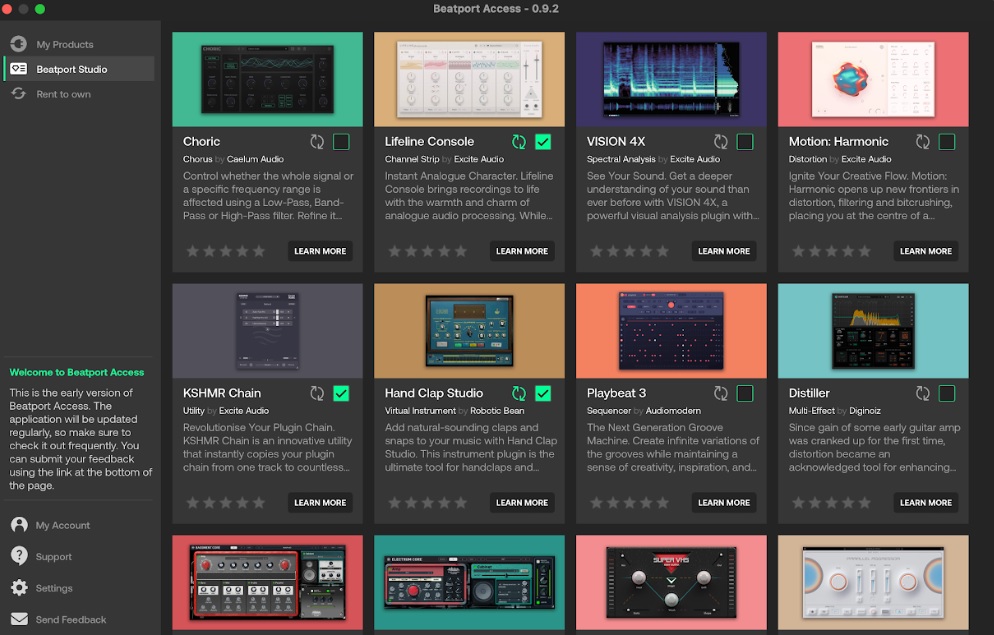This screenshot has height=635, width=994.
Task: Open the Distiller plugin thumbnail
Action: (873, 331)
